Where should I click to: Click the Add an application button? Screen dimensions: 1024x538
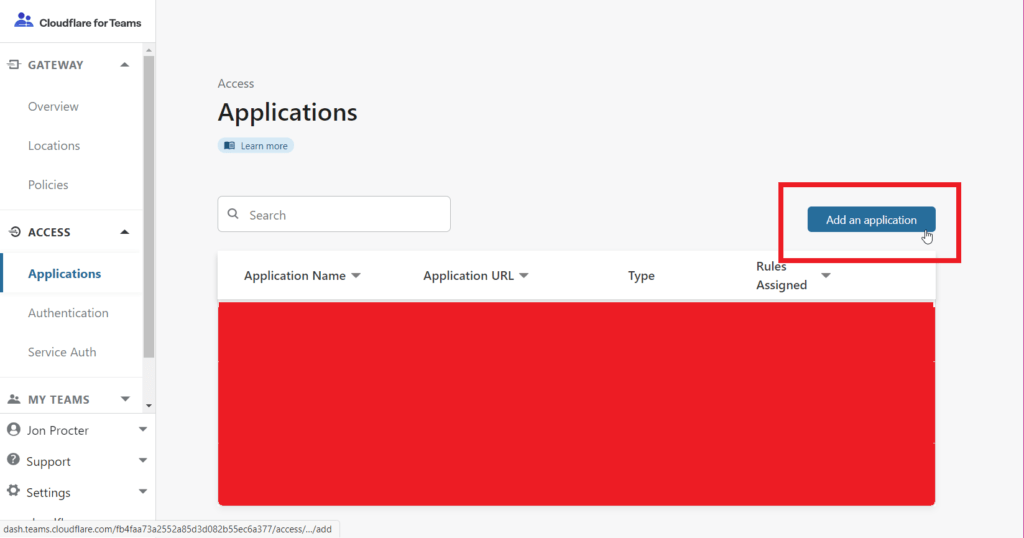(871, 219)
